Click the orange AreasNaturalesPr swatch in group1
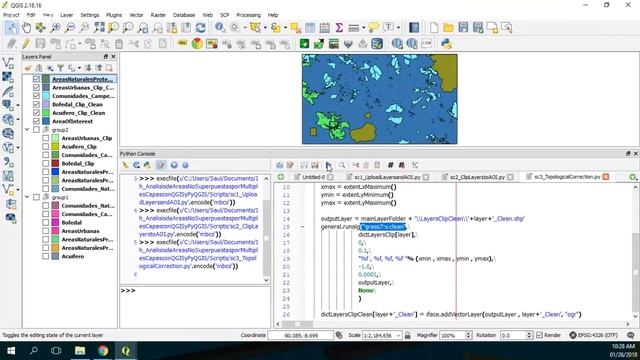The image size is (640, 360). (55, 248)
